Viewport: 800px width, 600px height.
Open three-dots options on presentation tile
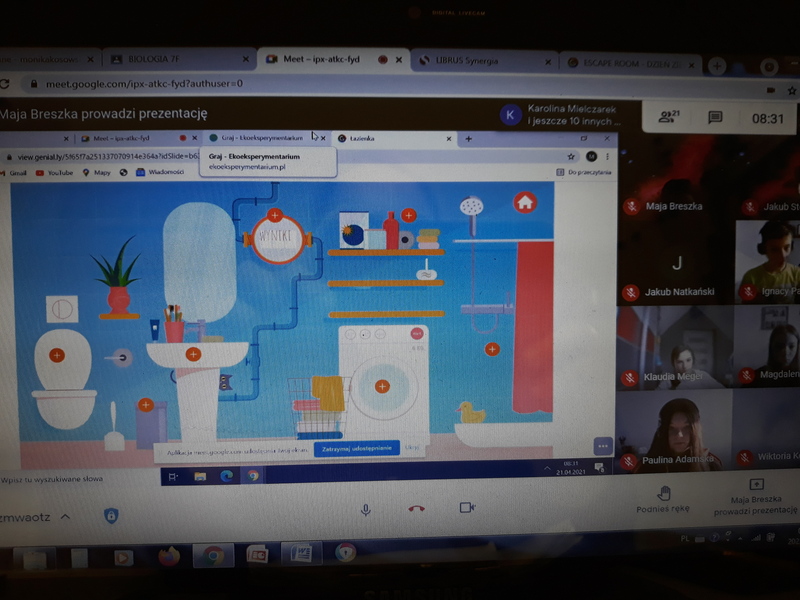[x=601, y=446]
